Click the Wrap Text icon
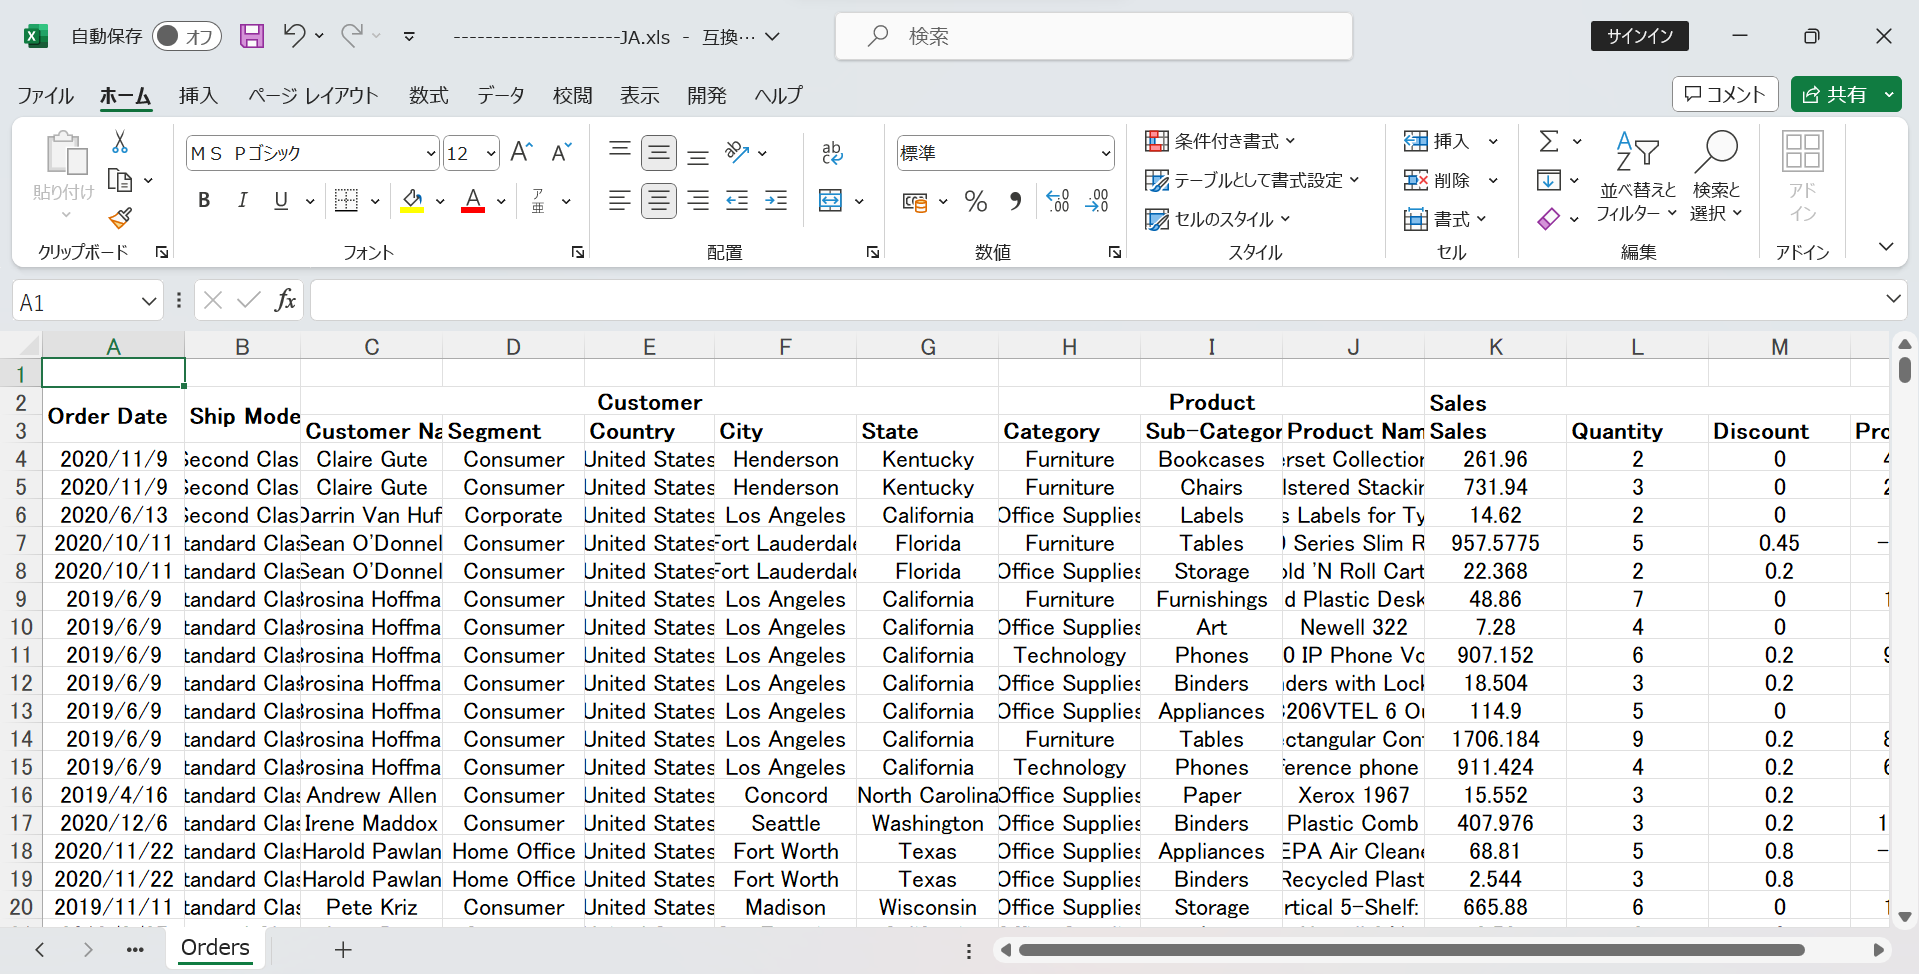Viewport: 1919px width, 974px height. click(832, 152)
